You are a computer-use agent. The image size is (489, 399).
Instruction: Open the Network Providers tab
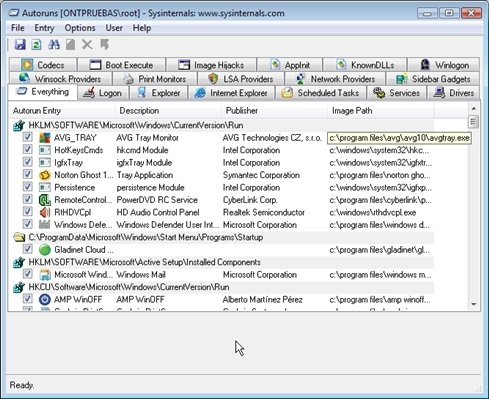[x=335, y=79]
